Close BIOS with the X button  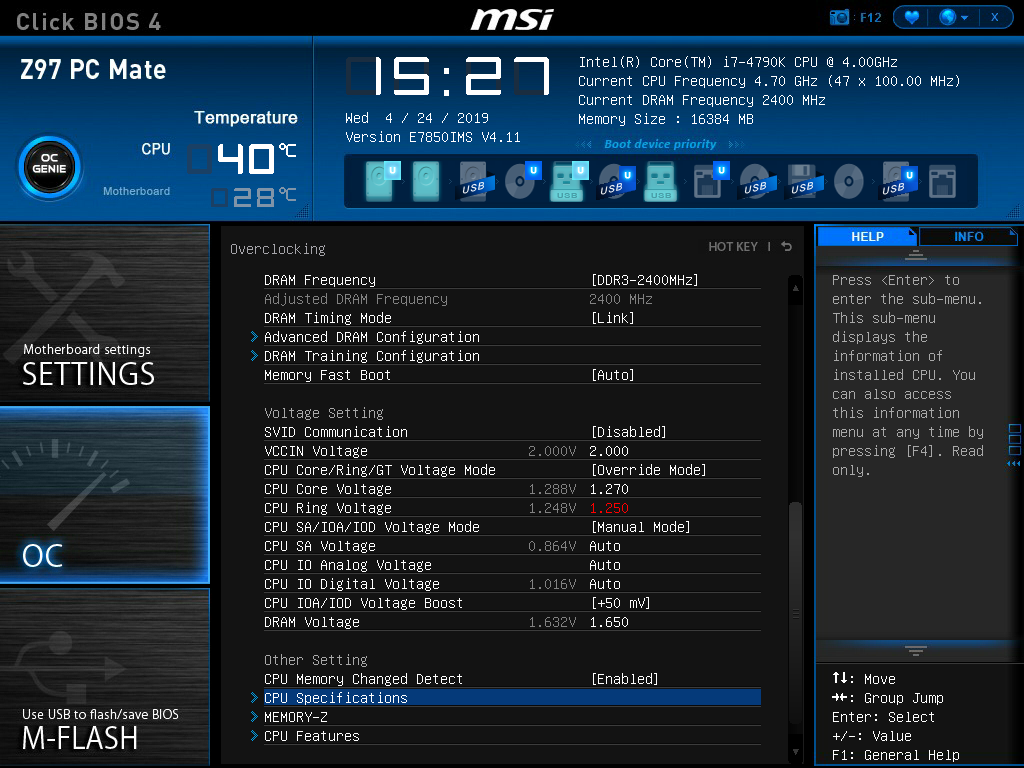coord(995,17)
